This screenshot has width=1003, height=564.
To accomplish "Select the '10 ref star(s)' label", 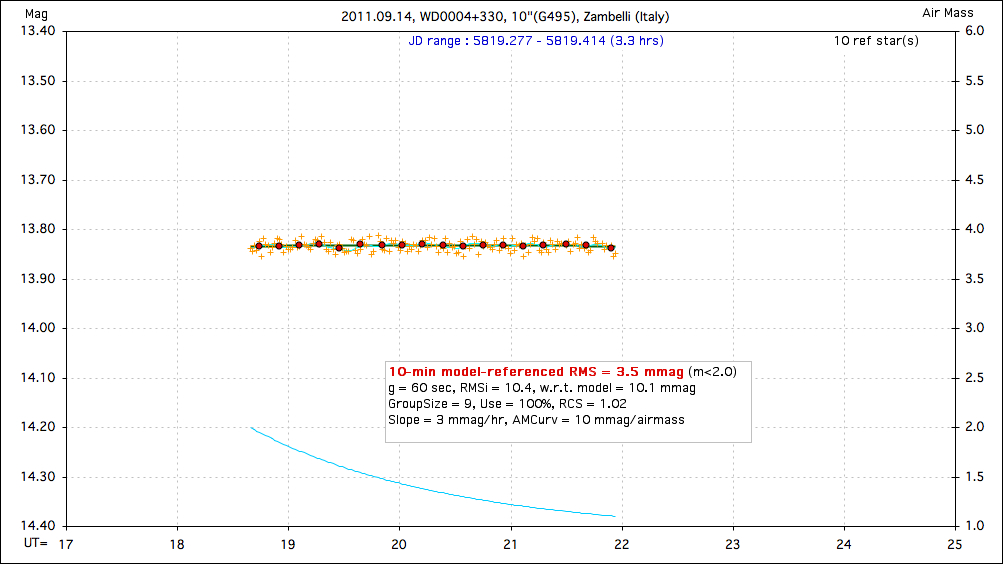I will [876, 41].
